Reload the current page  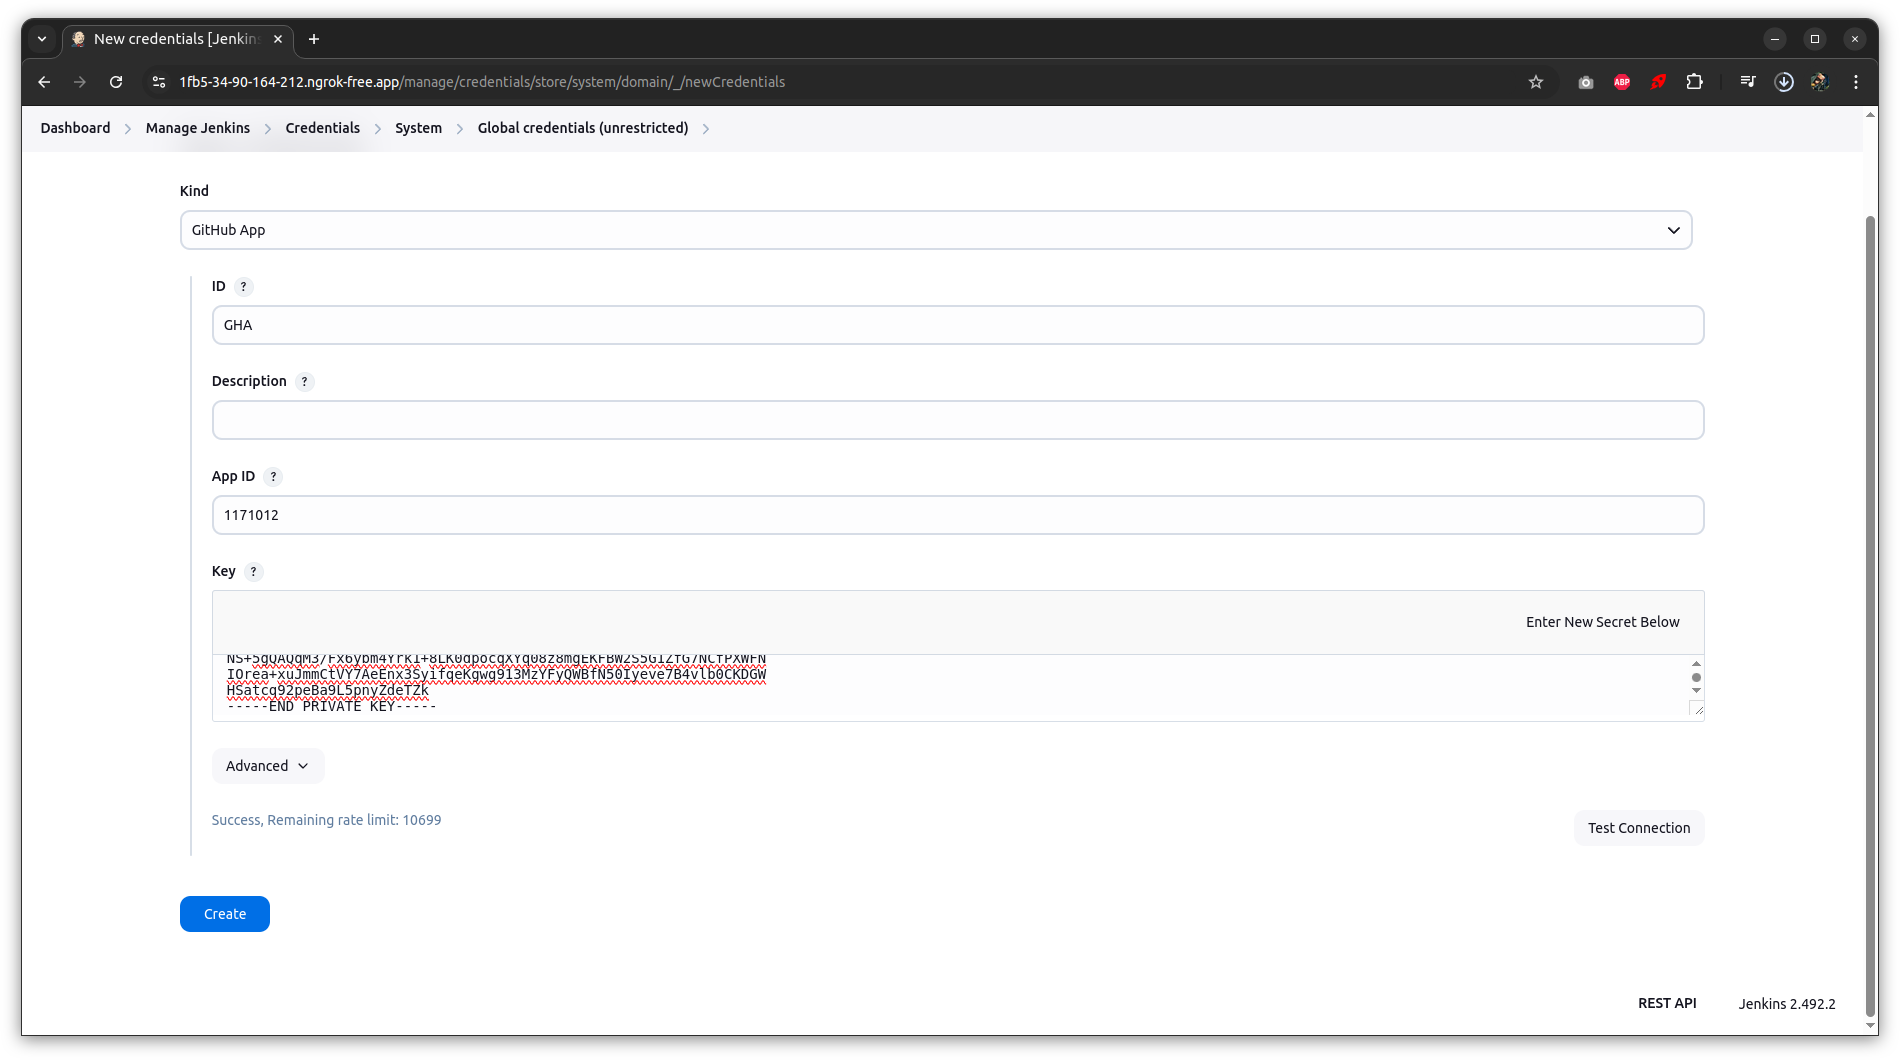[x=116, y=82]
